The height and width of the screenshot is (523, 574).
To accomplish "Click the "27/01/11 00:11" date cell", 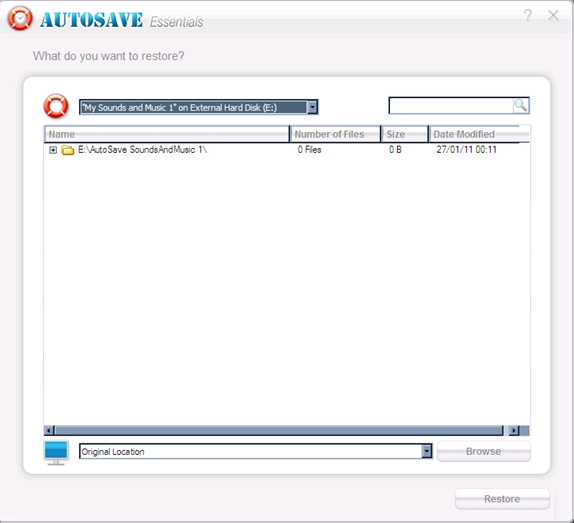I will pyautogui.click(x=466, y=150).
